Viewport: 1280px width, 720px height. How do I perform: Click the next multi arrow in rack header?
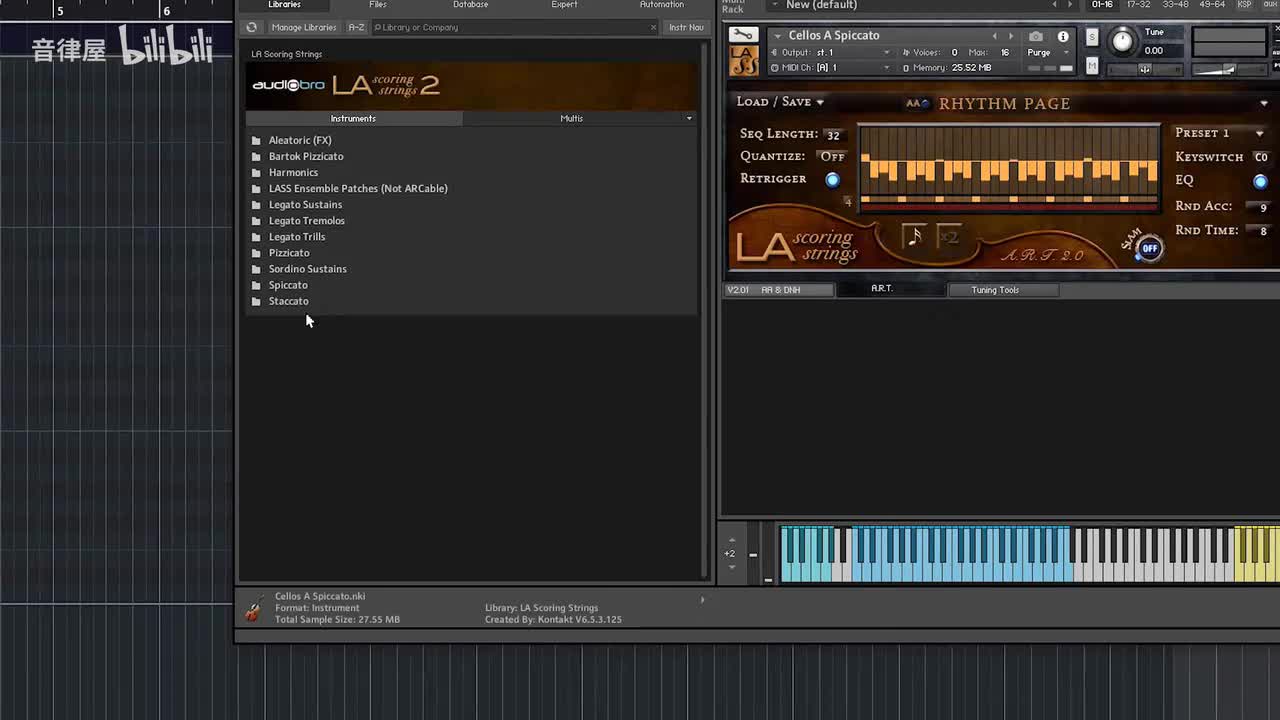point(1070,5)
